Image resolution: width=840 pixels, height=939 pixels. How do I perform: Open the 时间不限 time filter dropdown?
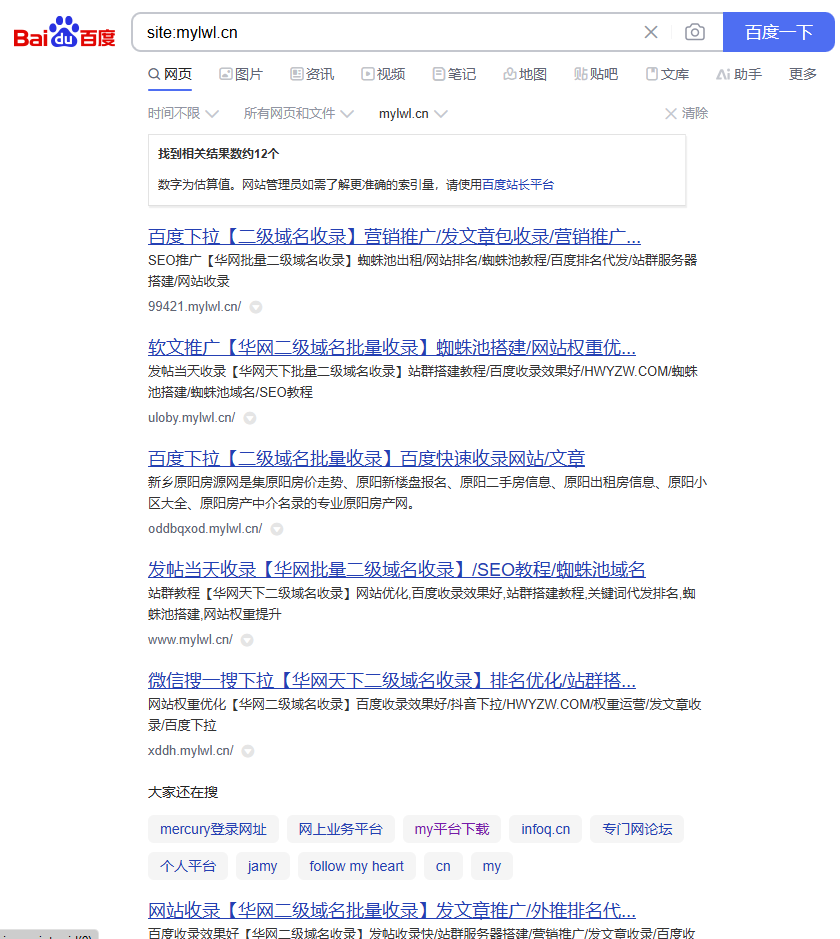(x=183, y=113)
